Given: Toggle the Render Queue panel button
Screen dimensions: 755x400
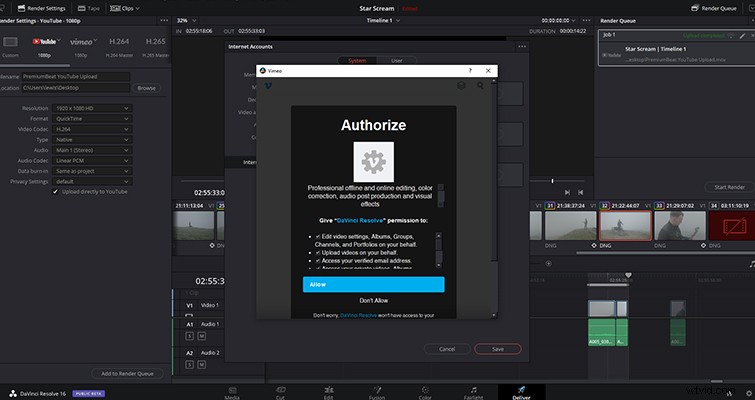Looking at the screenshot, I should pyautogui.click(x=714, y=8).
